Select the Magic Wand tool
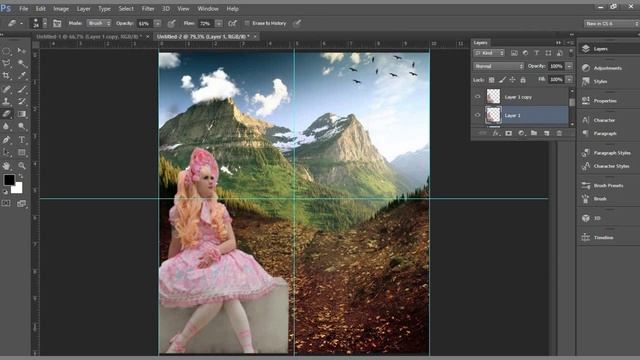This screenshot has width=640, height=360. [22, 64]
